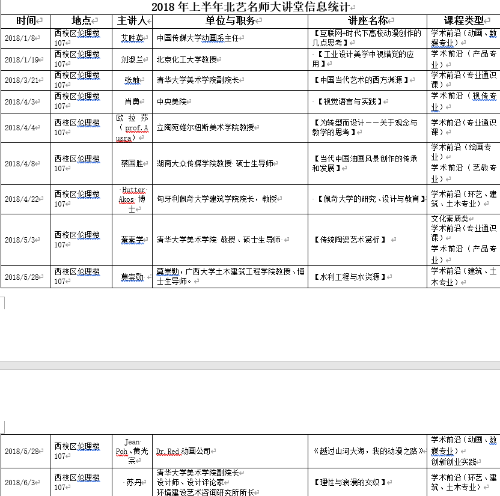Click the speaker cell Hutter Akos 博士
Image resolution: width=500 pixels, height=496 pixels.
point(132,199)
